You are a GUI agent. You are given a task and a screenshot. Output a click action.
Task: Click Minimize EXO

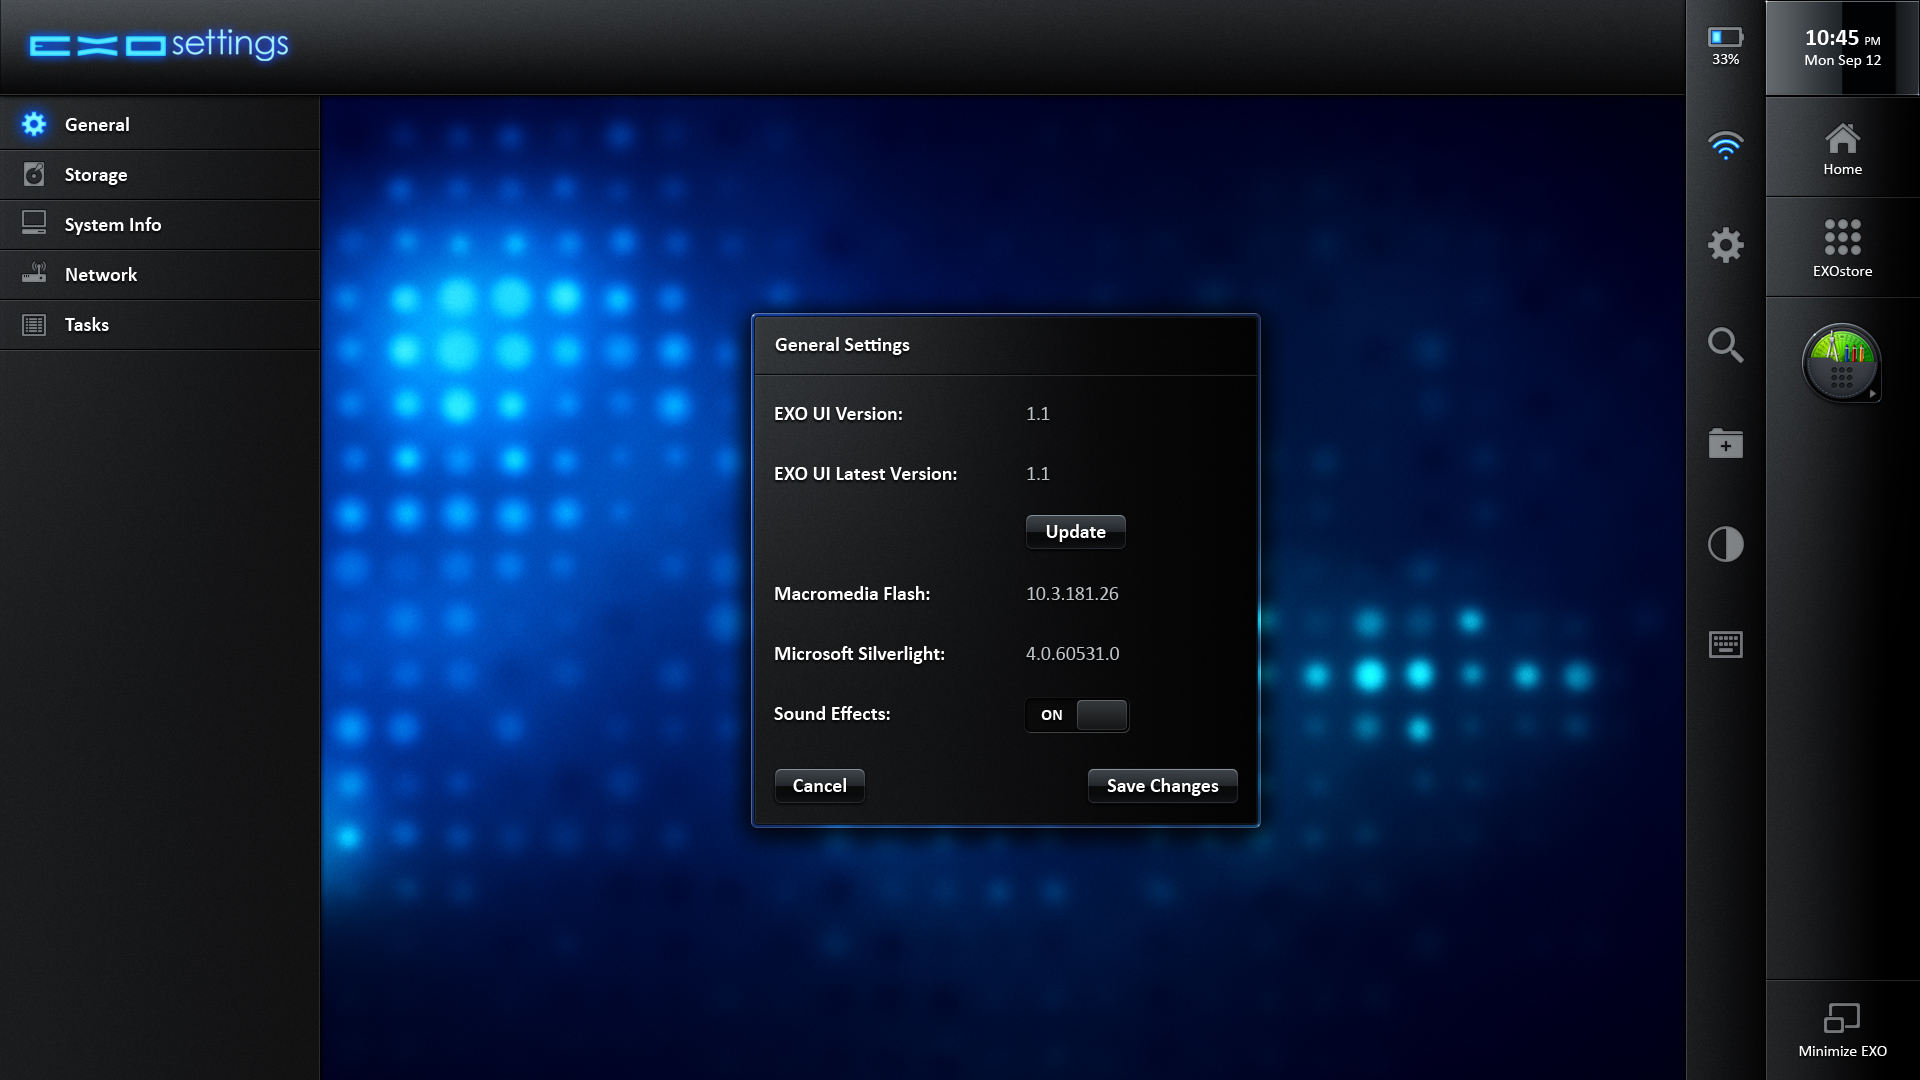pos(1842,1030)
